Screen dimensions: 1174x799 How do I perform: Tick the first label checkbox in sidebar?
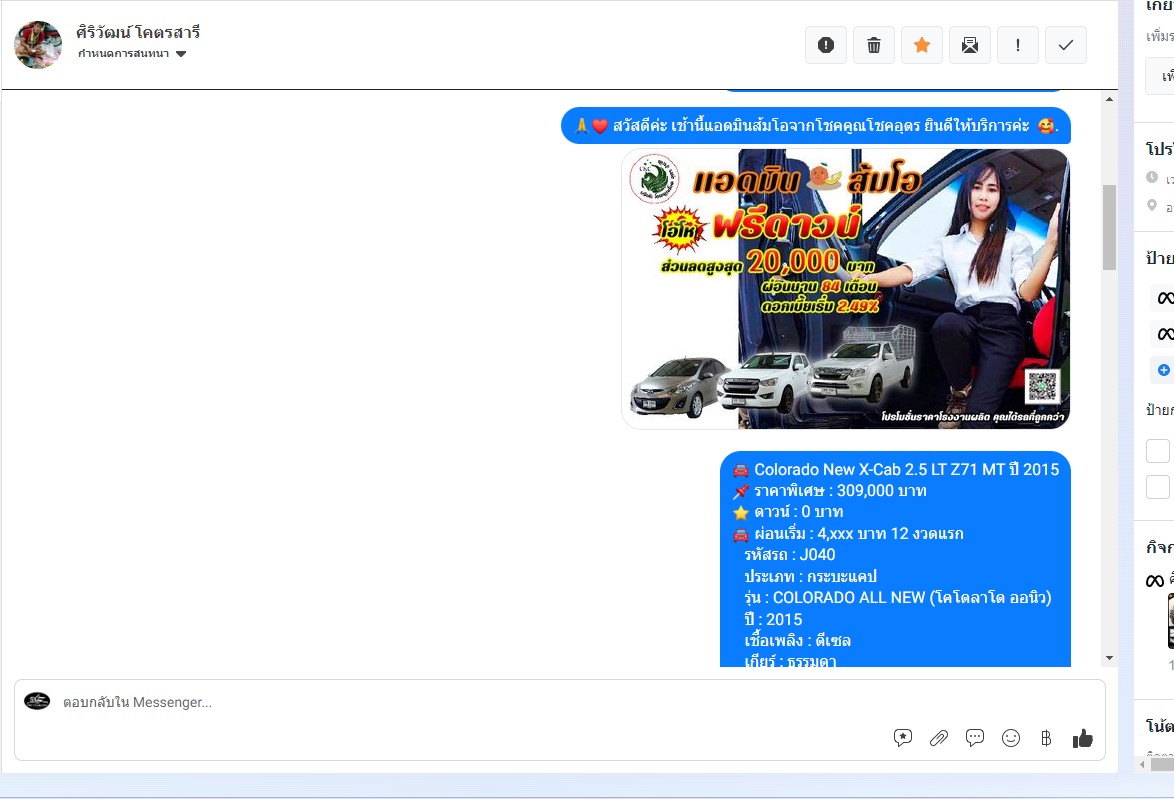point(1157,451)
